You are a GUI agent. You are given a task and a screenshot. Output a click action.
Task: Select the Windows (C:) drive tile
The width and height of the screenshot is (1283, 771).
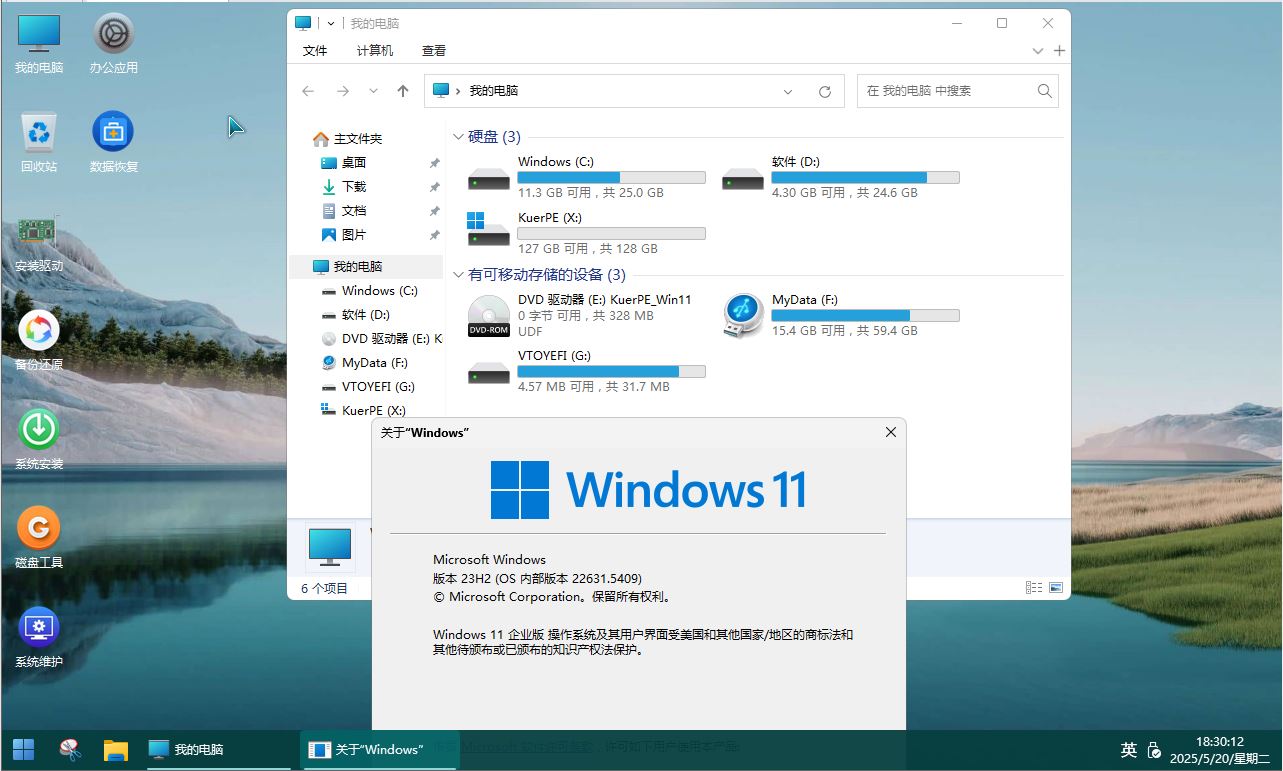587,176
